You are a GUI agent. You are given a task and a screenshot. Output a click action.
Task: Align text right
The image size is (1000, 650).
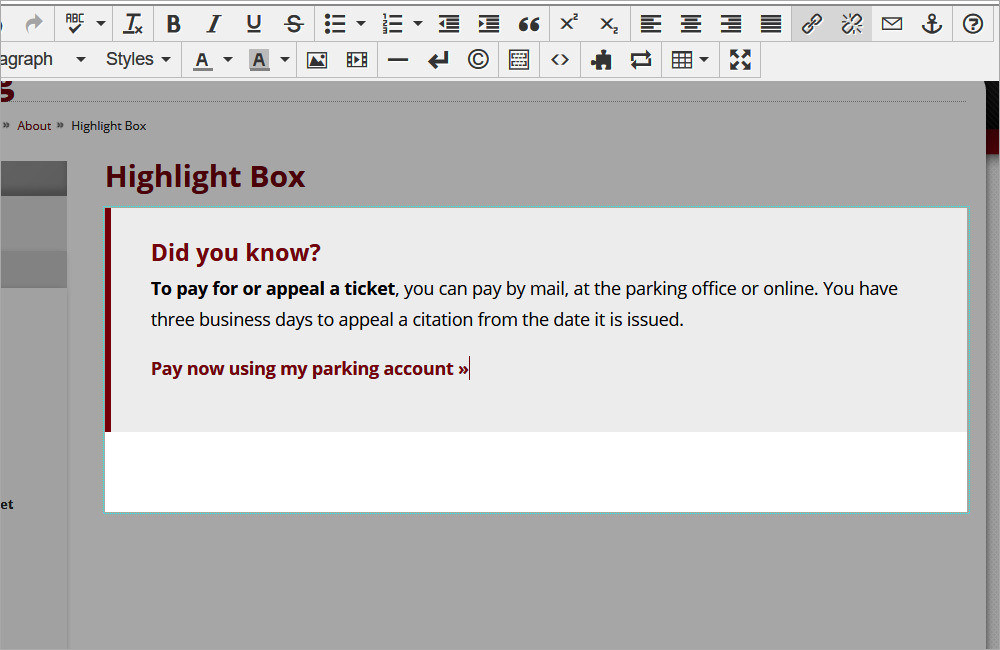[x=731, y=24]
